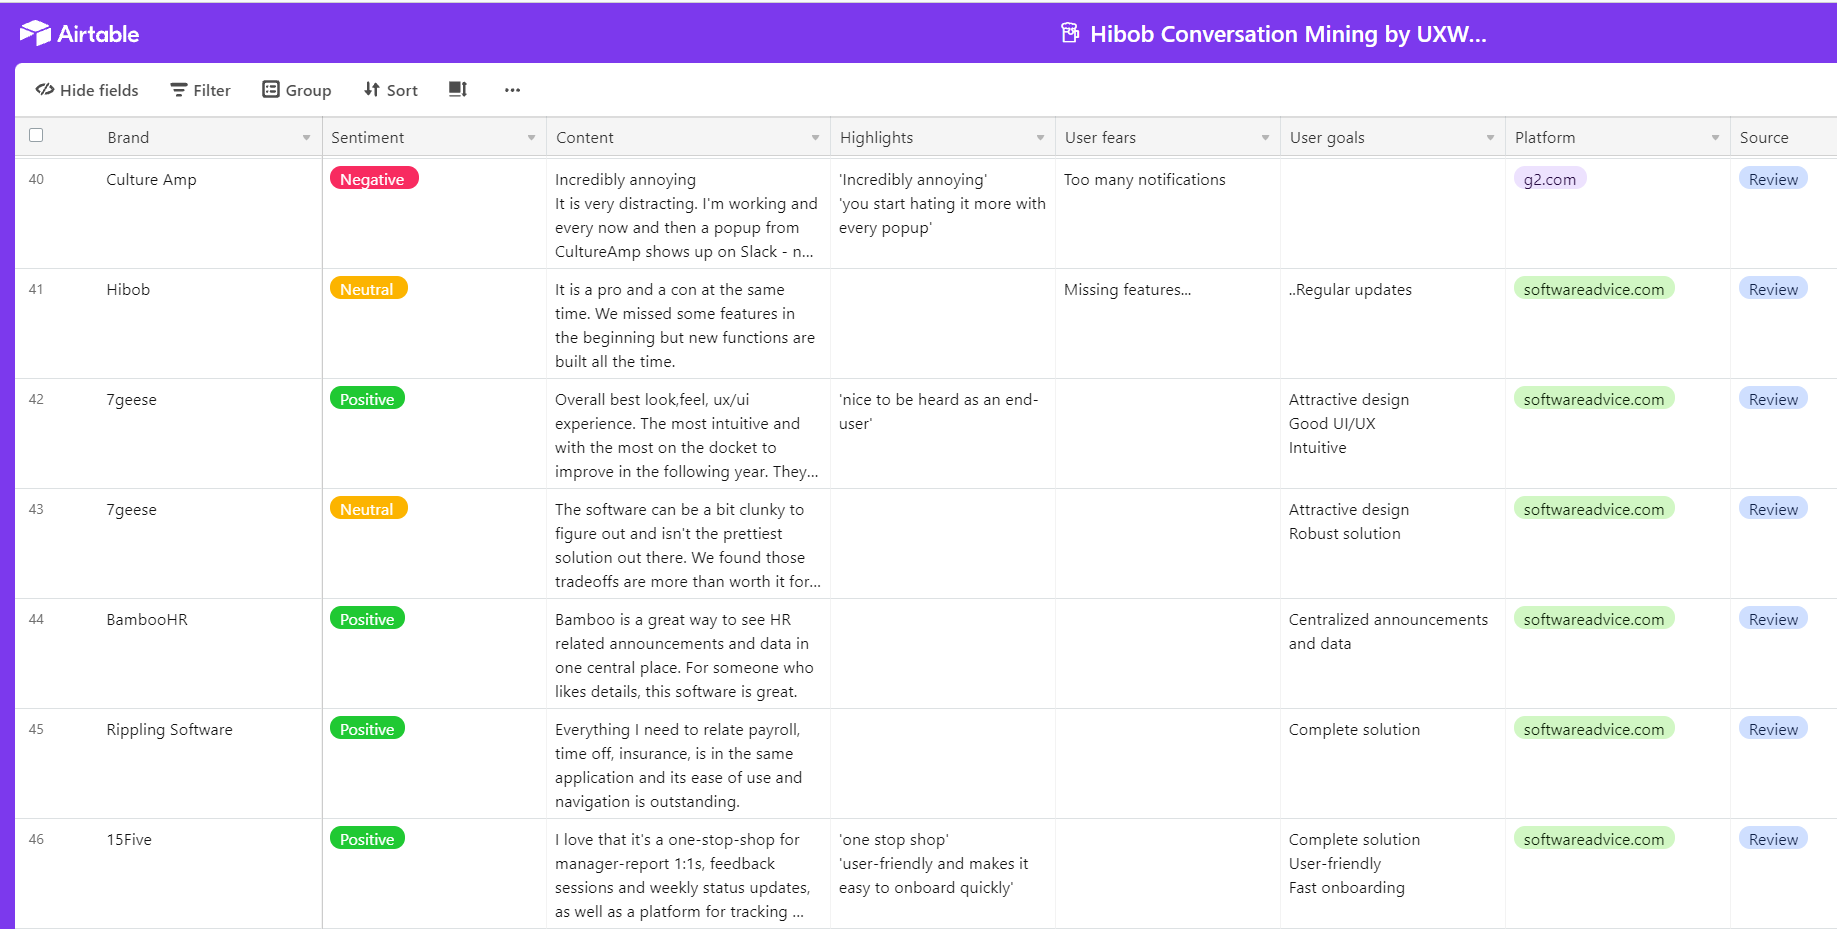Select the Rippling Software brand cell

click(x=208, y=763)
